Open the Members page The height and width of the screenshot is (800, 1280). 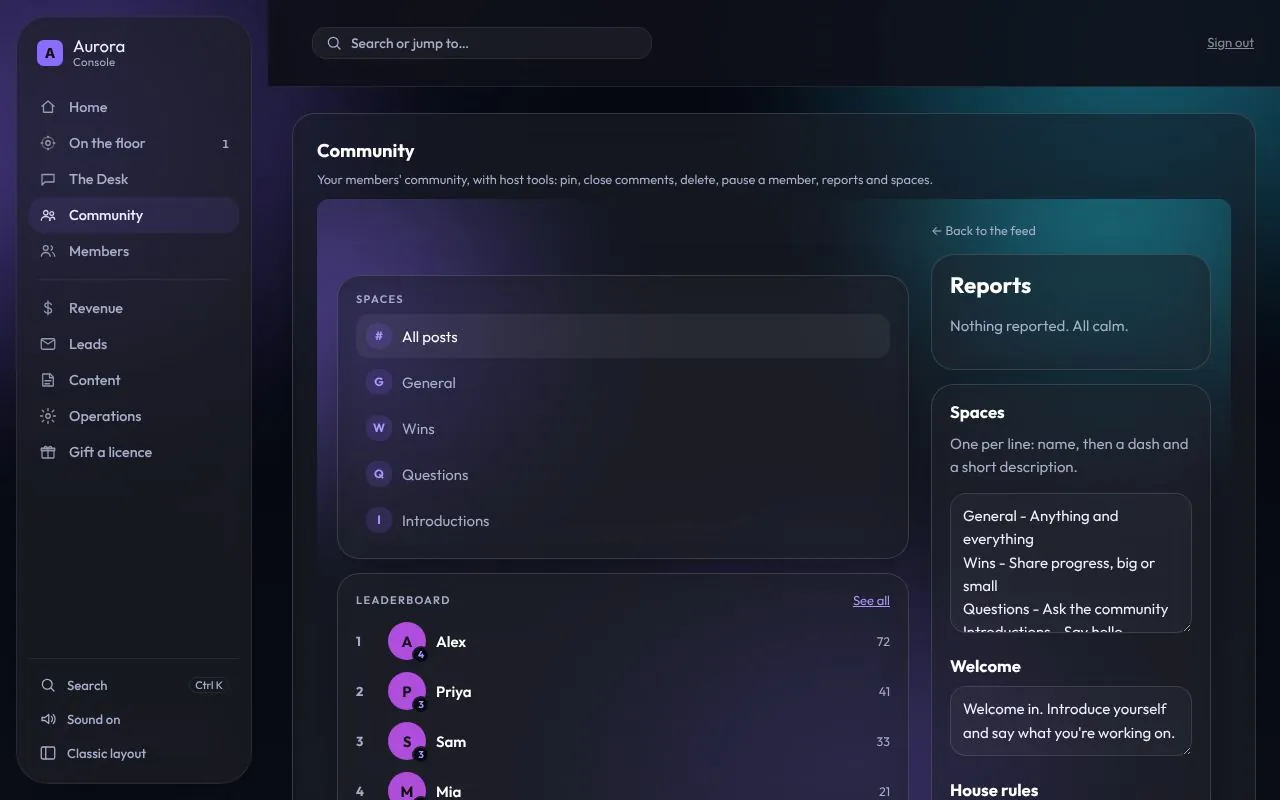click(x=134, y=251)
